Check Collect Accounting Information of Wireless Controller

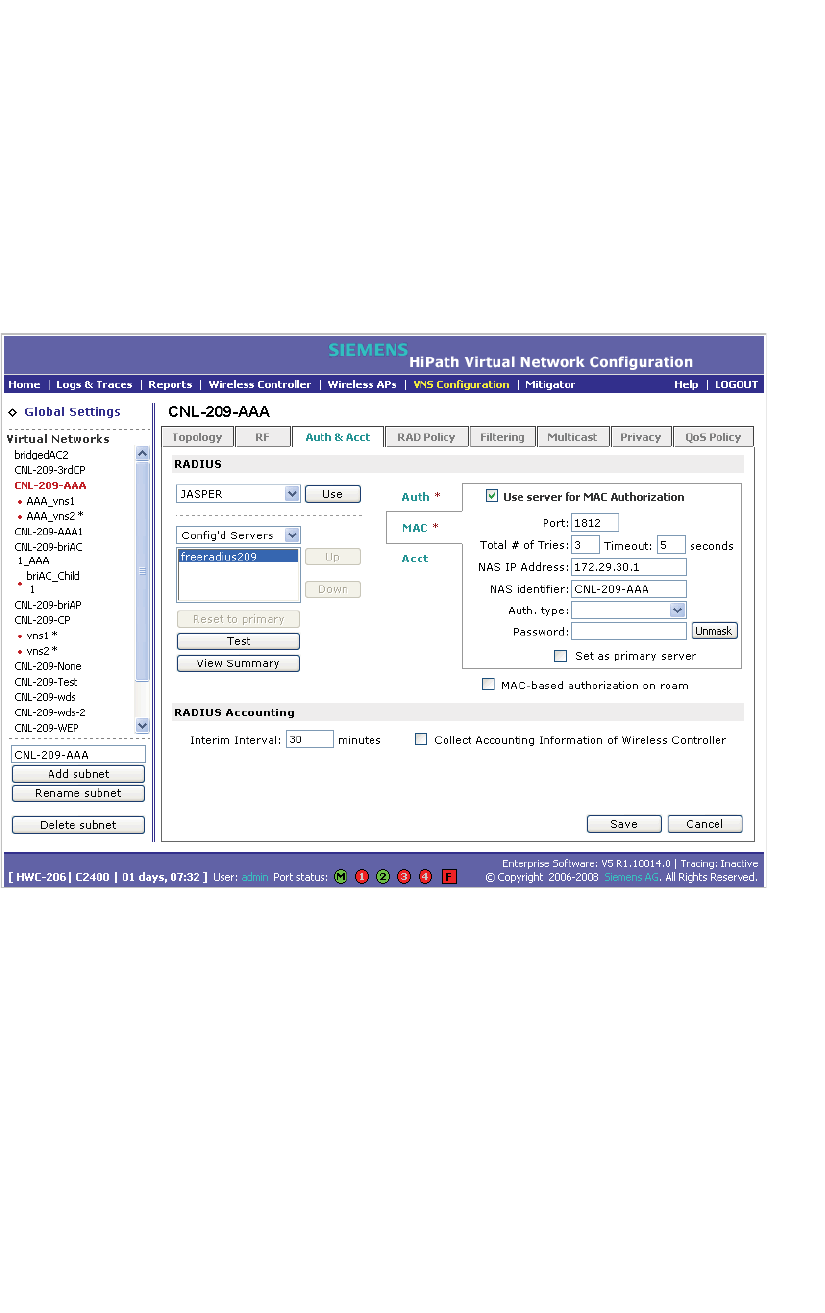[x=421, y=740]
